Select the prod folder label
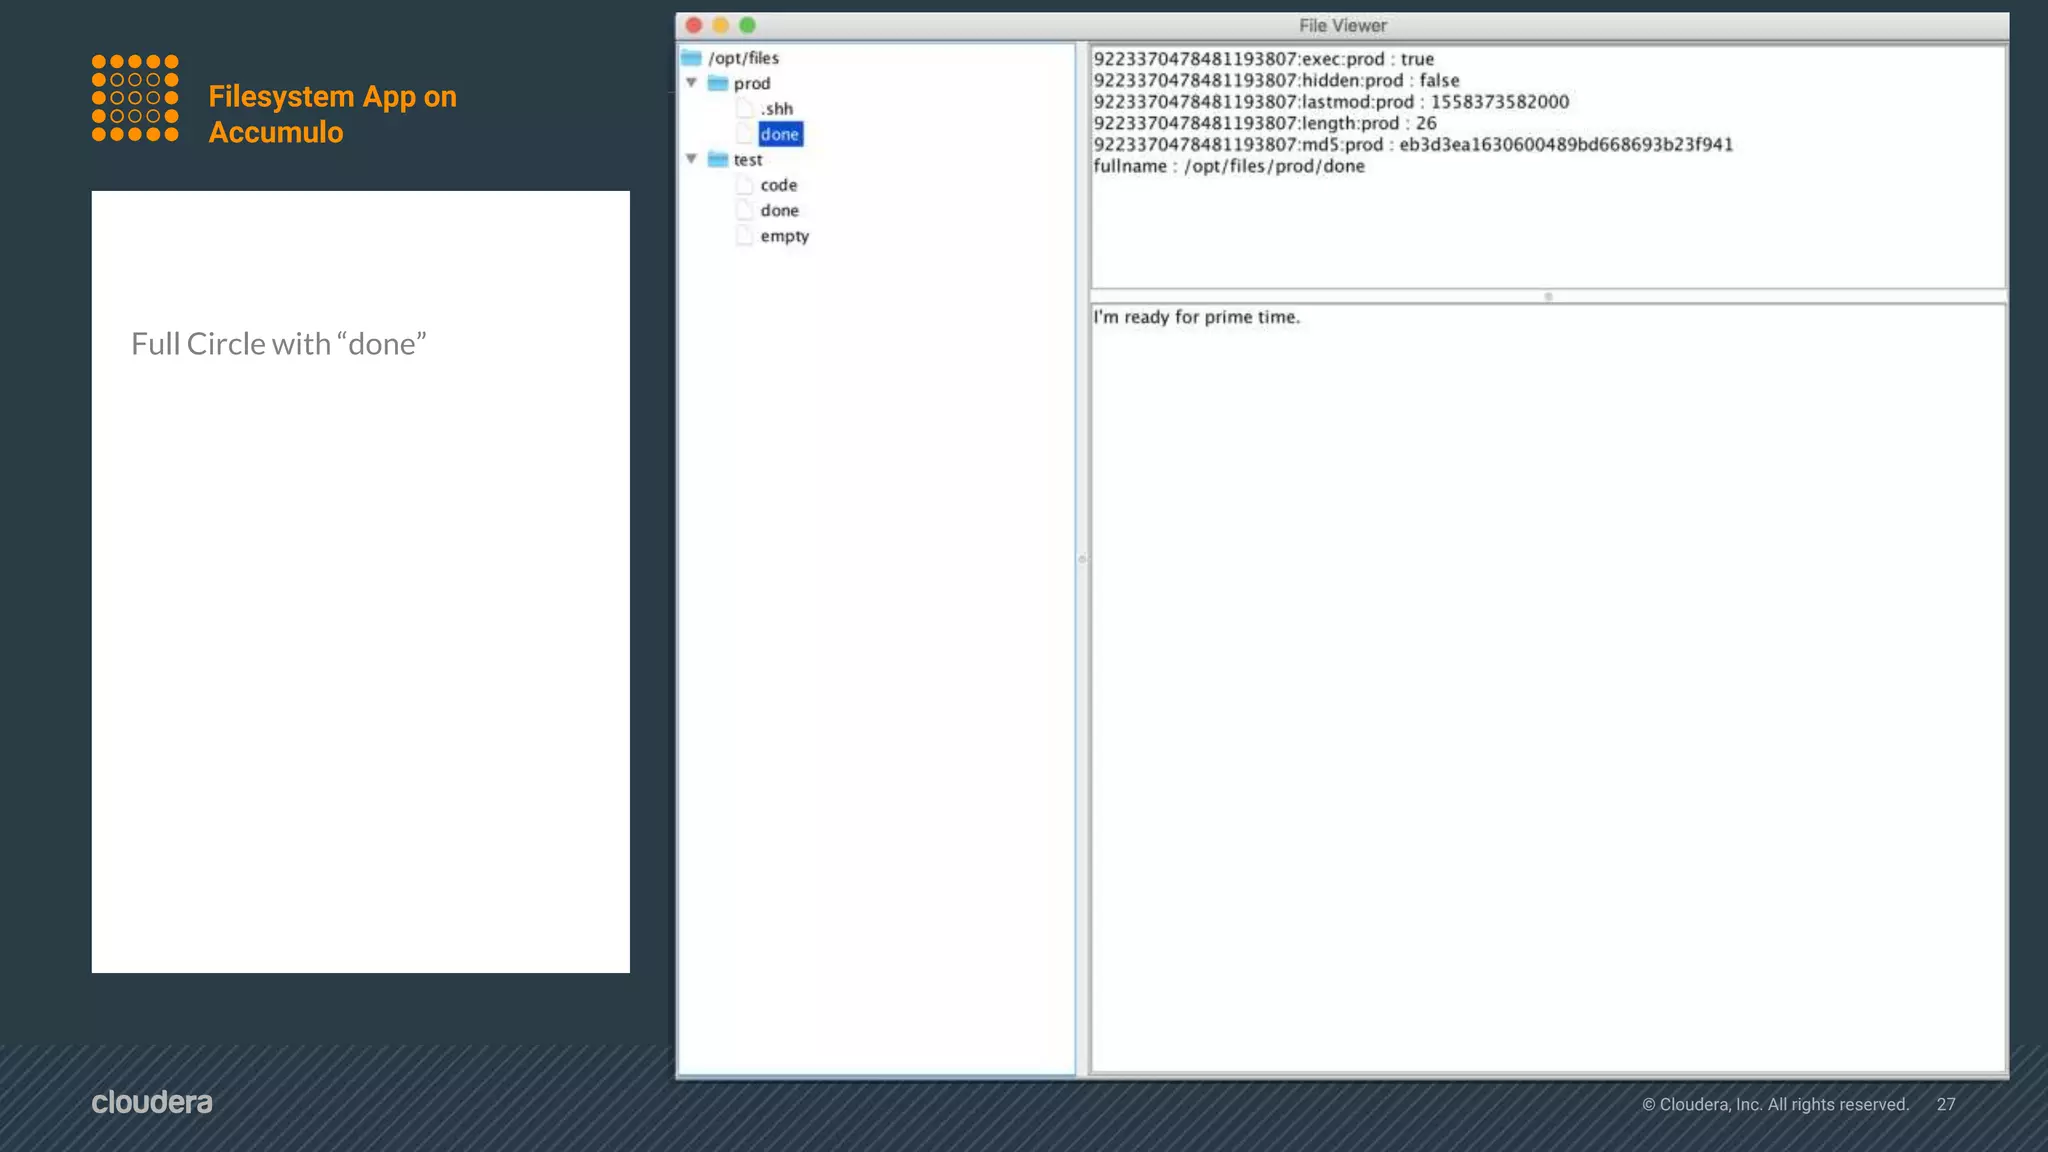2048x1152 pixels. click(752, 83)
